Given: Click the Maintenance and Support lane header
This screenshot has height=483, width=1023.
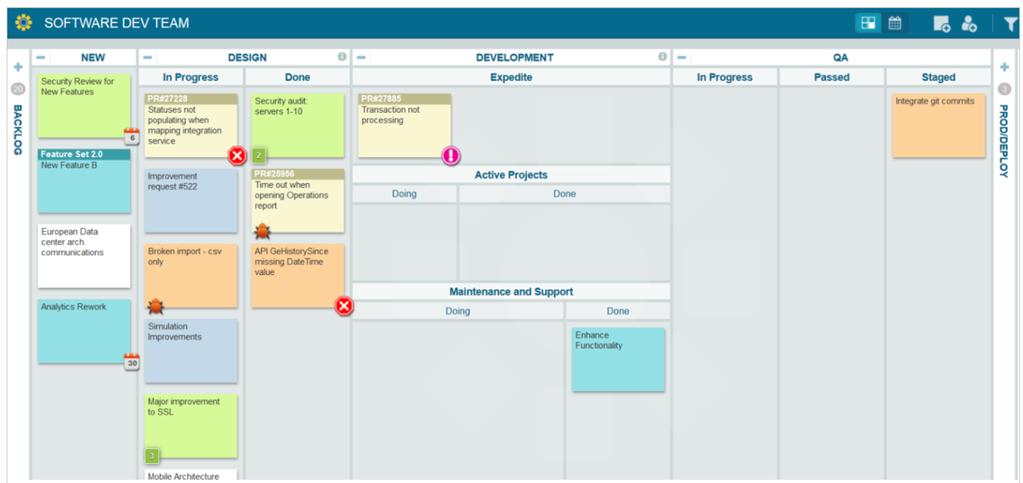Looking at the screenshot, I should pos(511,292).
